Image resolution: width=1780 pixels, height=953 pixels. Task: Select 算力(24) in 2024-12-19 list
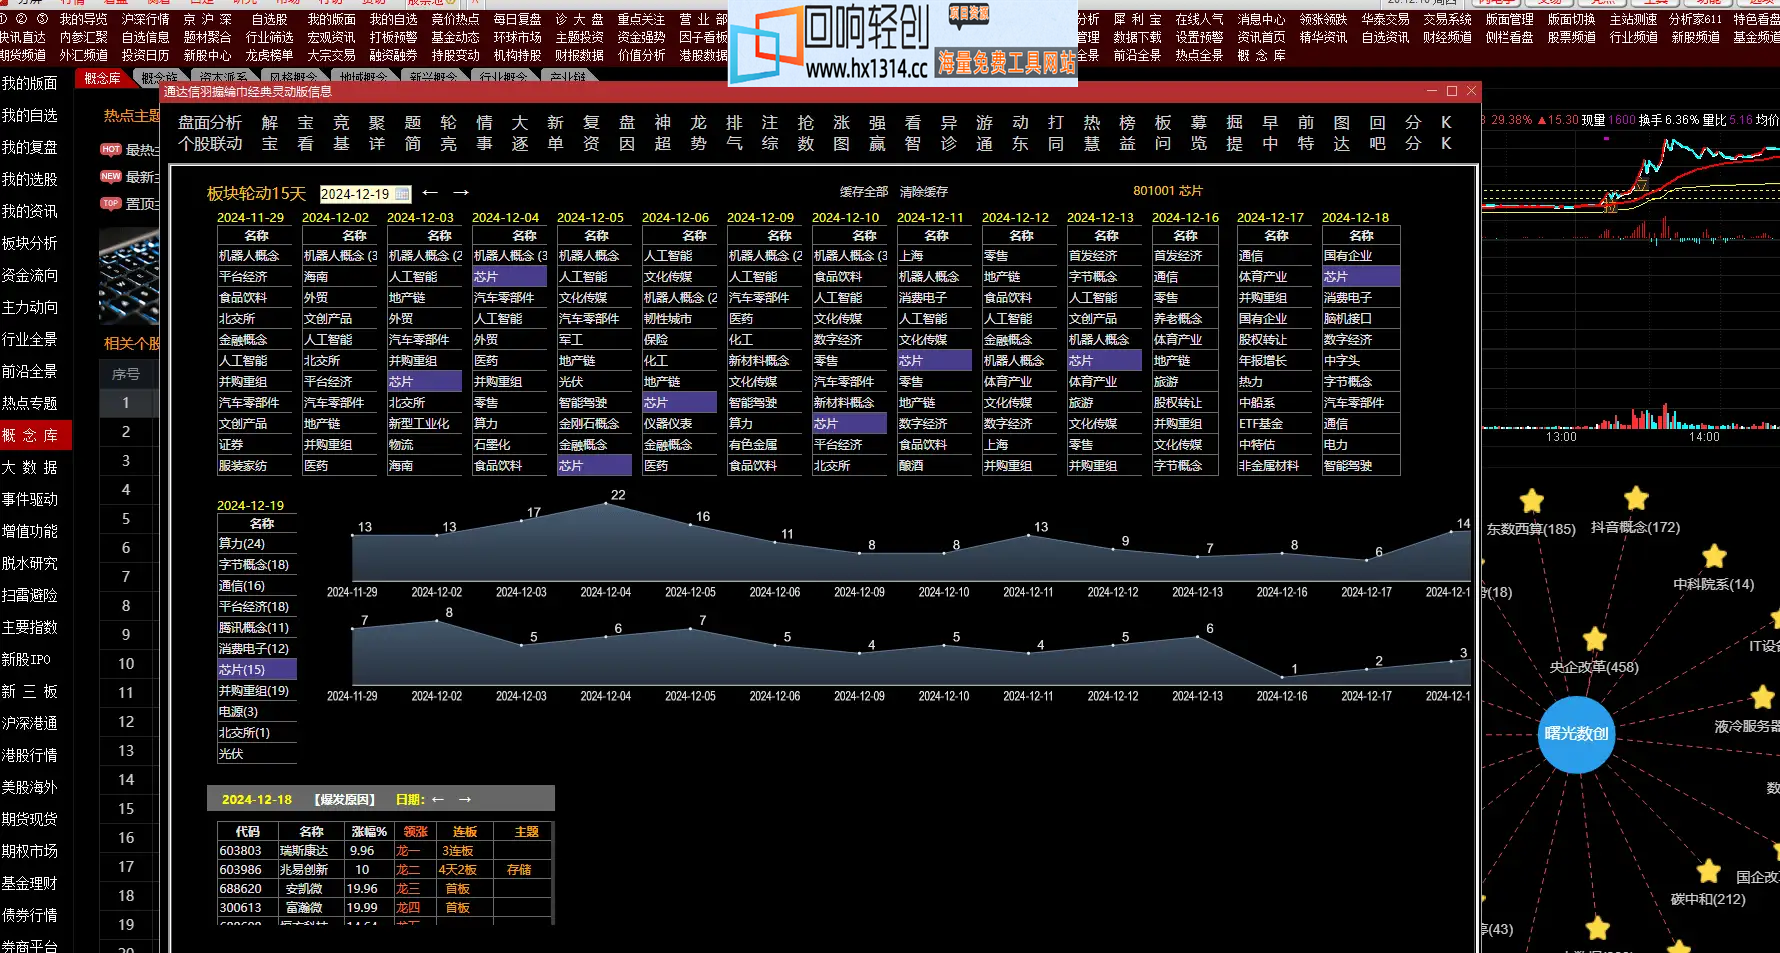[x=257, y=544]
